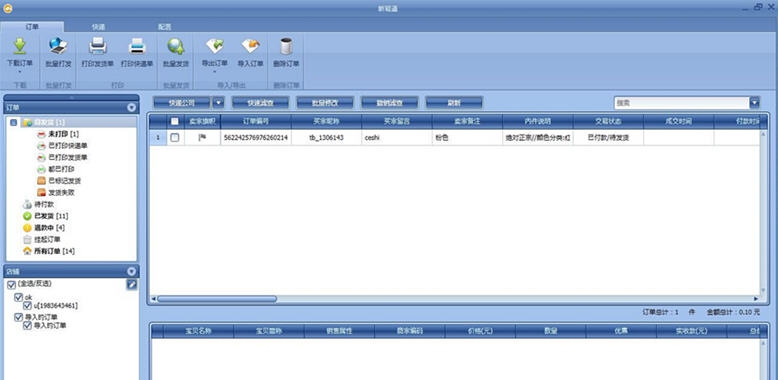Click the 已付款/待发货 status cell
The height and width of the screenshot is (380, 778).
click(x=608, y=138)
